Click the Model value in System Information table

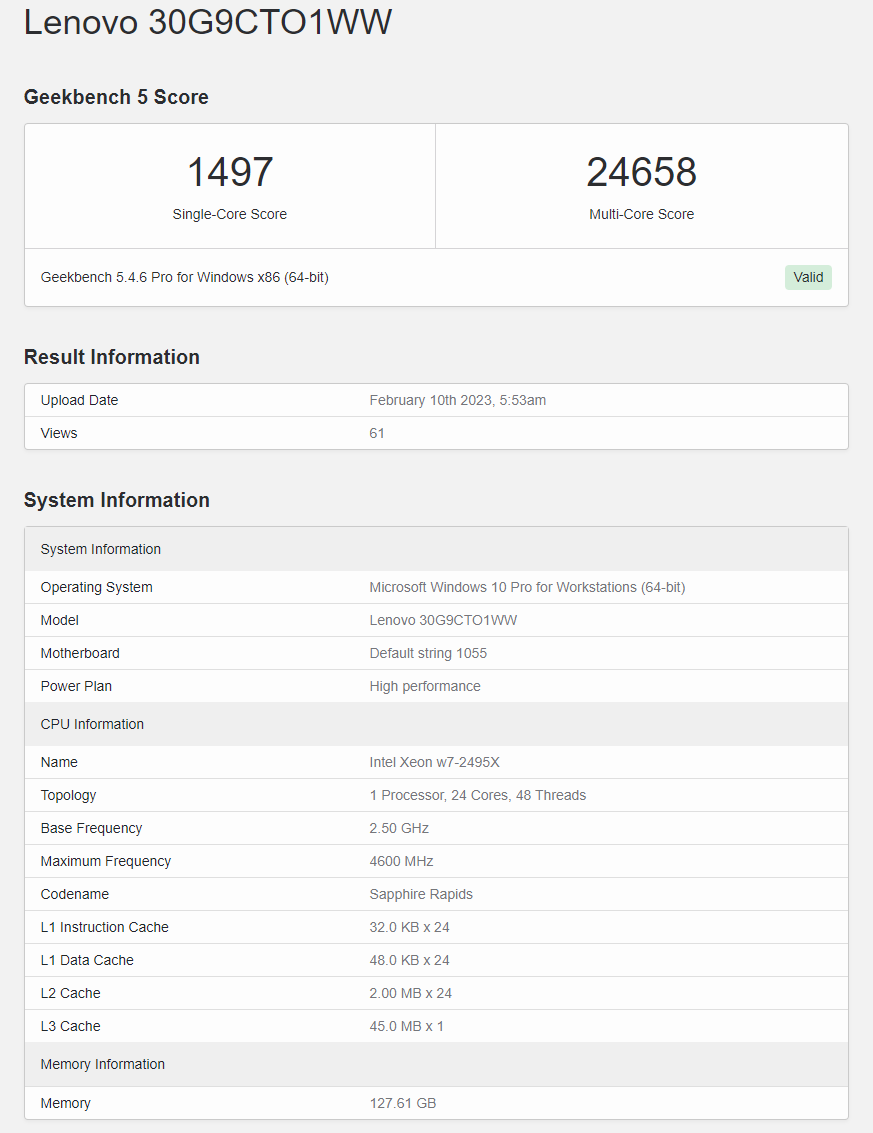pyautogui.click(x=443, y=620)
